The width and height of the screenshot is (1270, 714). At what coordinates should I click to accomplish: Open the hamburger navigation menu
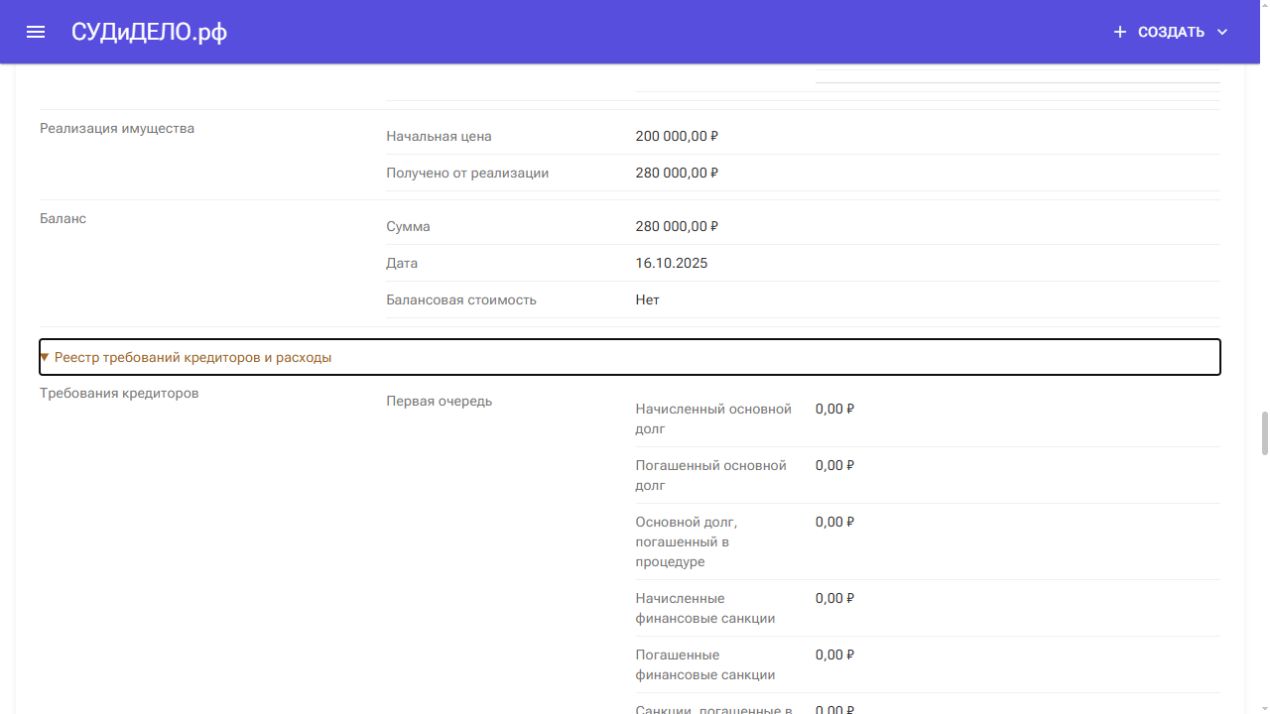(36, 32)
